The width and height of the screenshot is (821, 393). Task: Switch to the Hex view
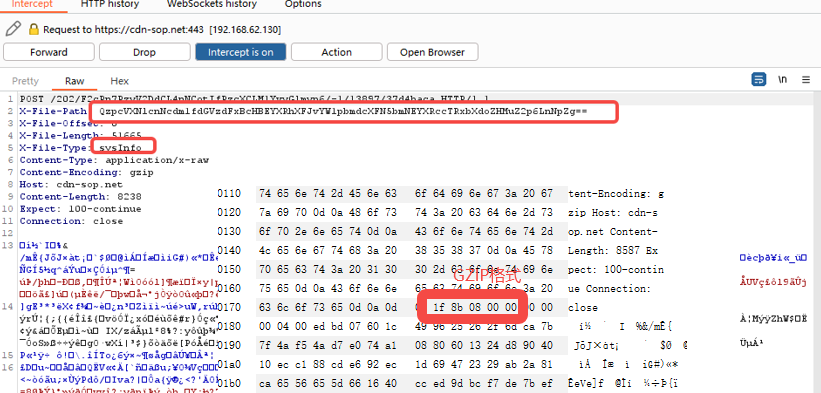[119, 81]
